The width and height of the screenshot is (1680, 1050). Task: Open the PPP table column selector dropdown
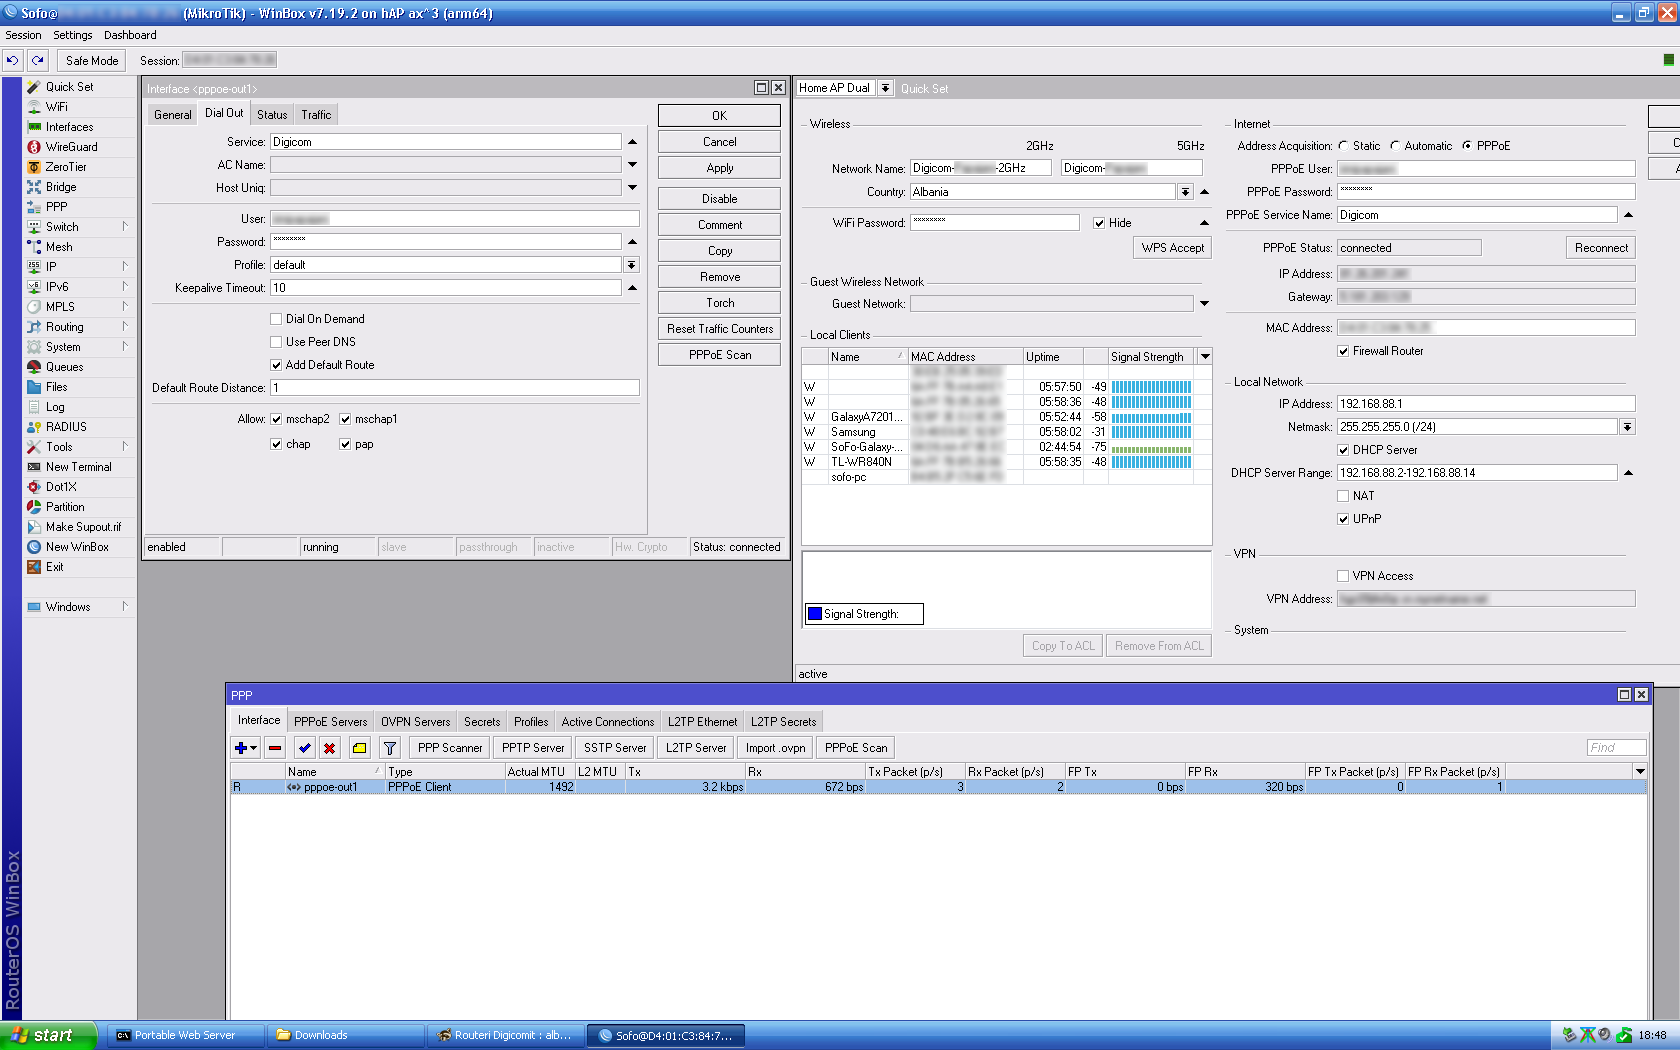[1640, 772]
